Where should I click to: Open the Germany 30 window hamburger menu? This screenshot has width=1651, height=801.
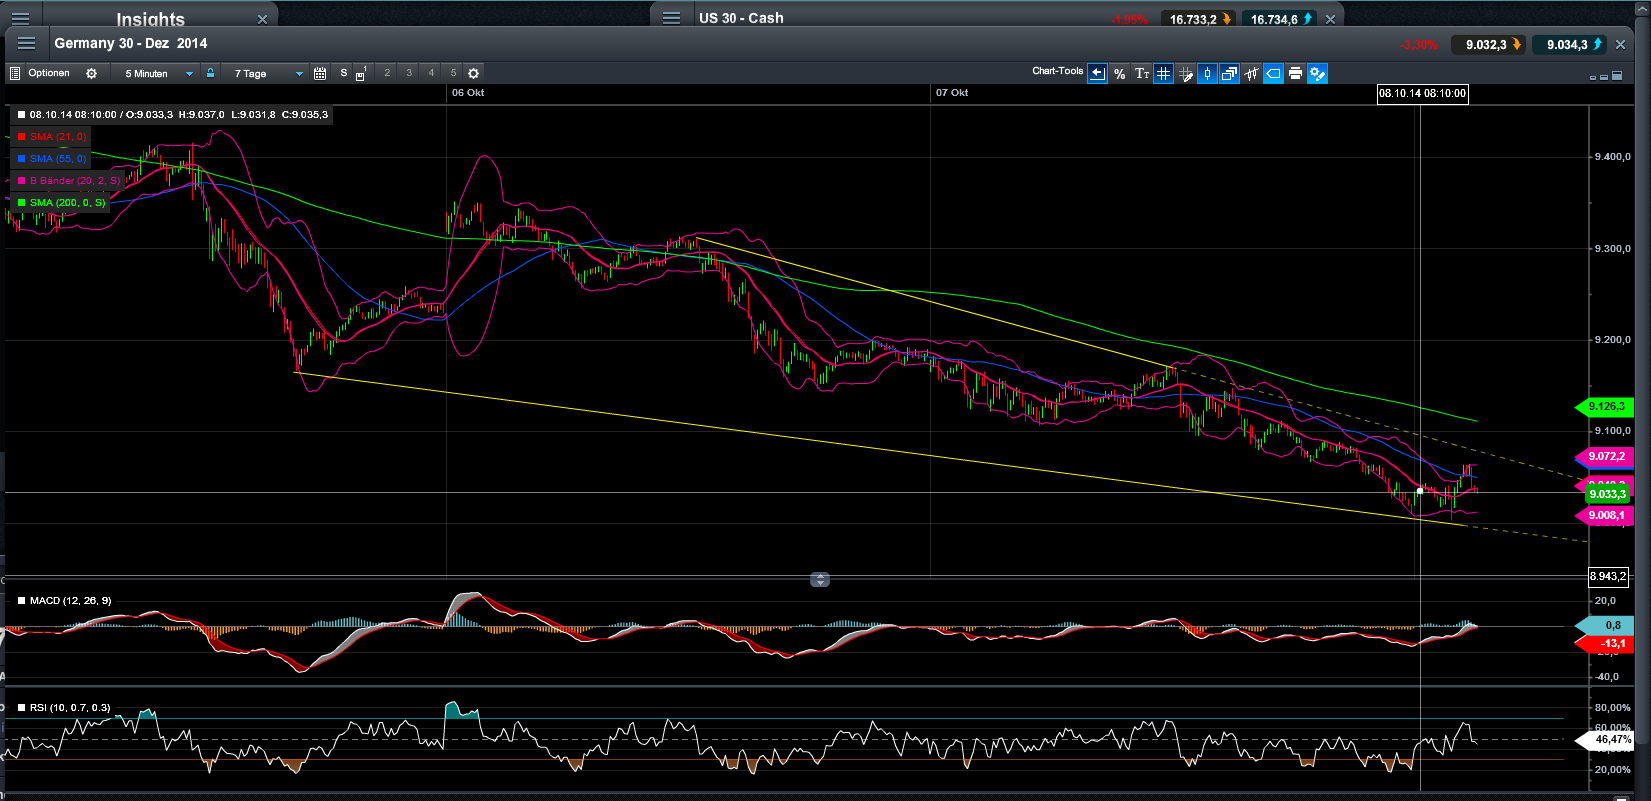click(27, 43)
